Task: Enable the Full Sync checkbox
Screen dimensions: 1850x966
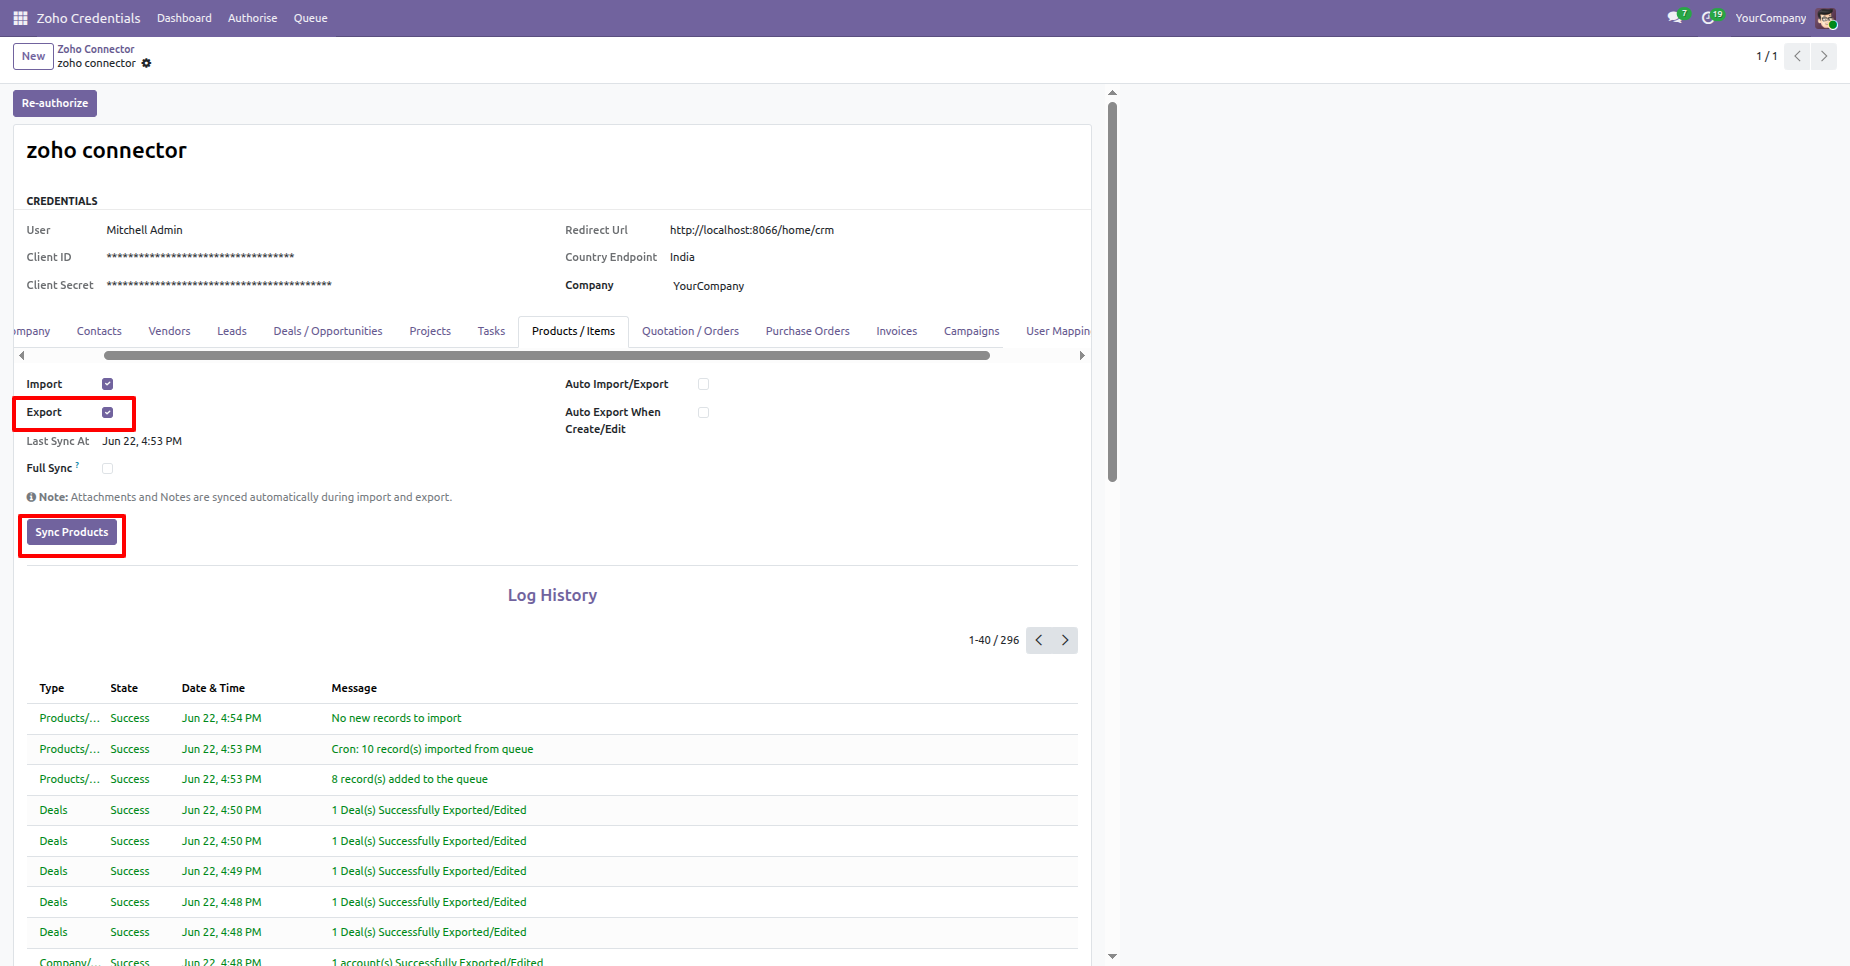Action: click(108, 468)
